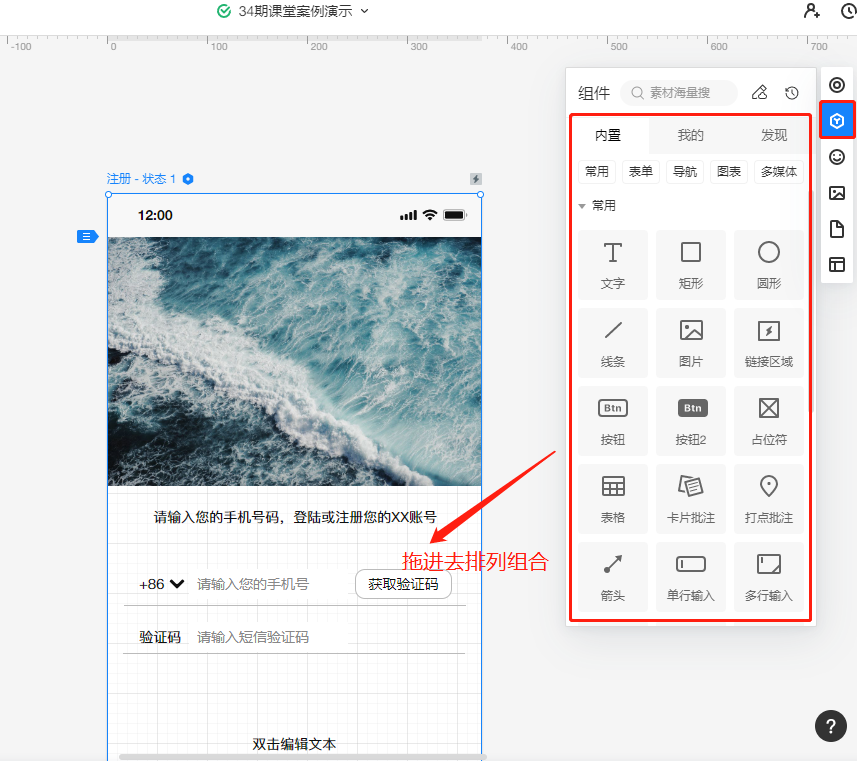Switch to the 内置 tab
The image size is (857, 761).
point(608,135)
